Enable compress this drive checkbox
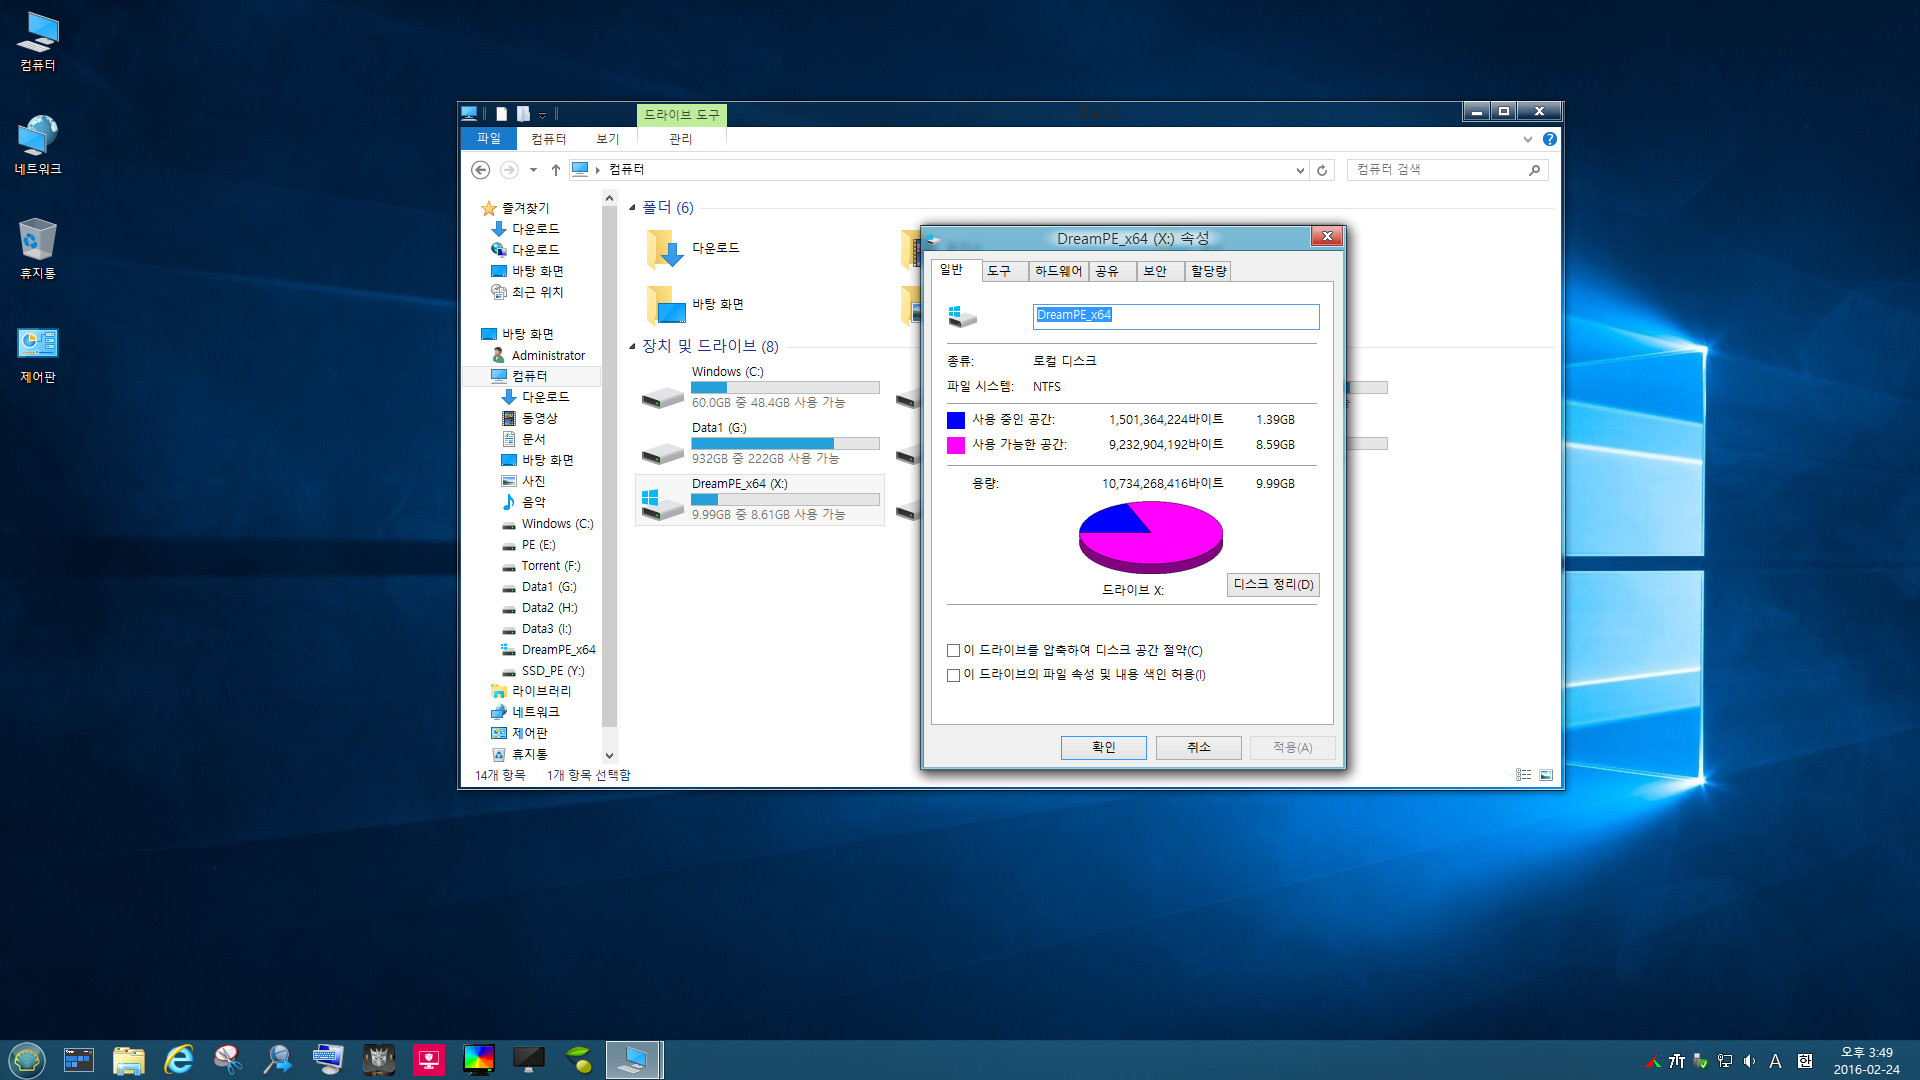The image size is (1920, 1080). (x=954, y=651)
